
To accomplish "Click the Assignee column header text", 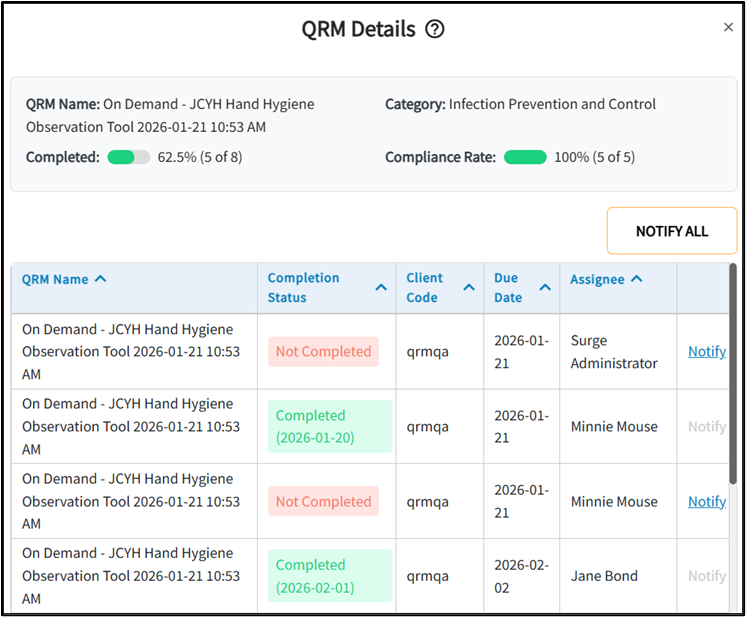I will click(597, 279).
